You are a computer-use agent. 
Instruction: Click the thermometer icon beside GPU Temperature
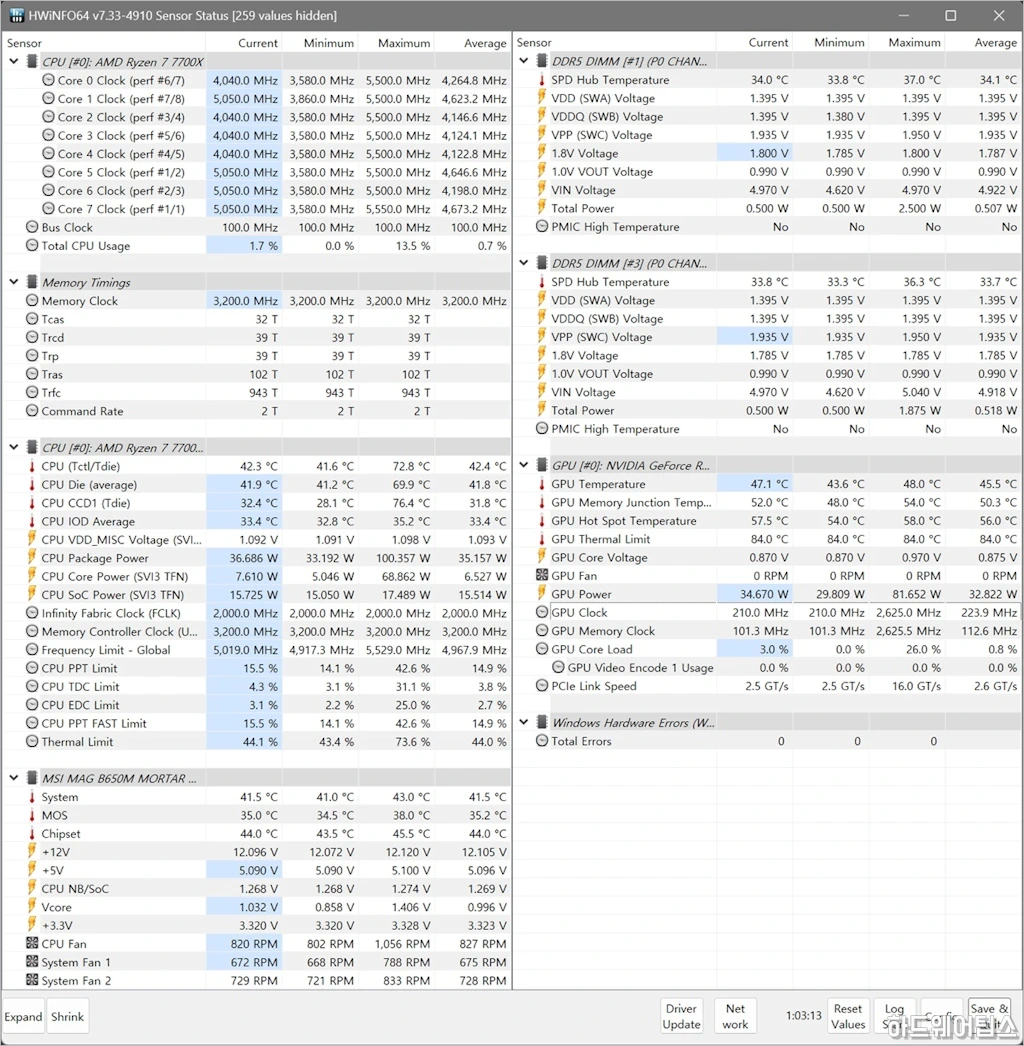[x=542, y=484]
